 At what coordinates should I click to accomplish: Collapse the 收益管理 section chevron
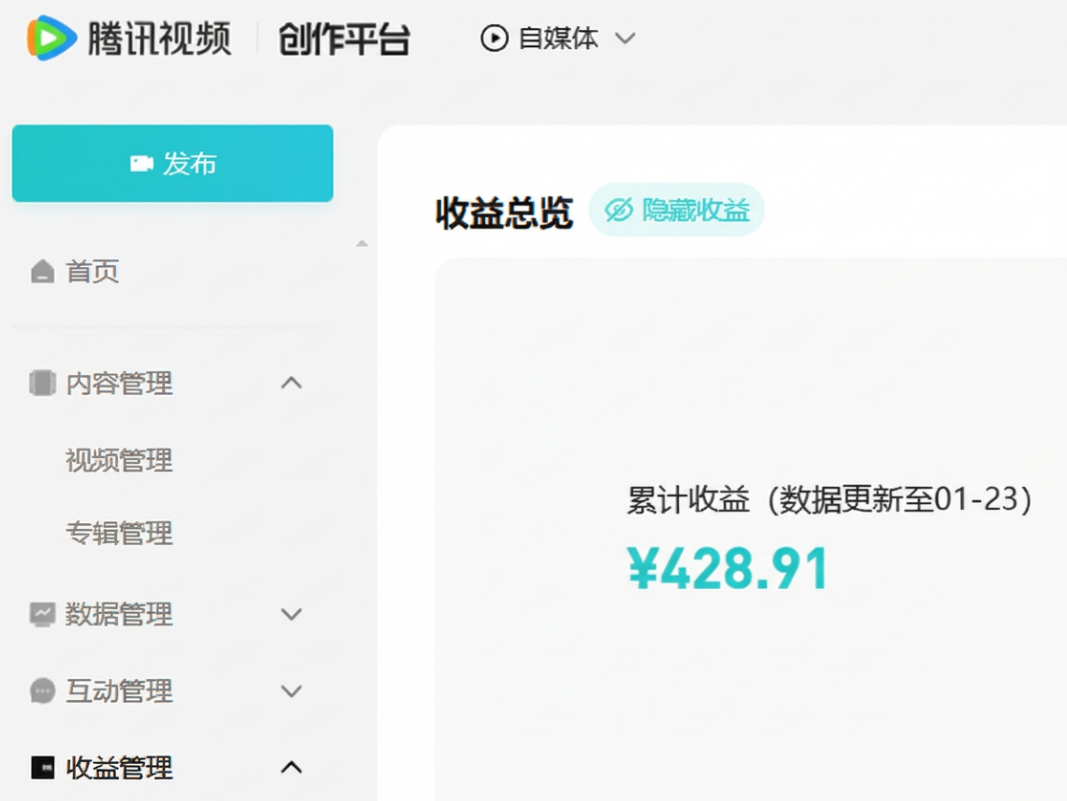pos(291,768)
